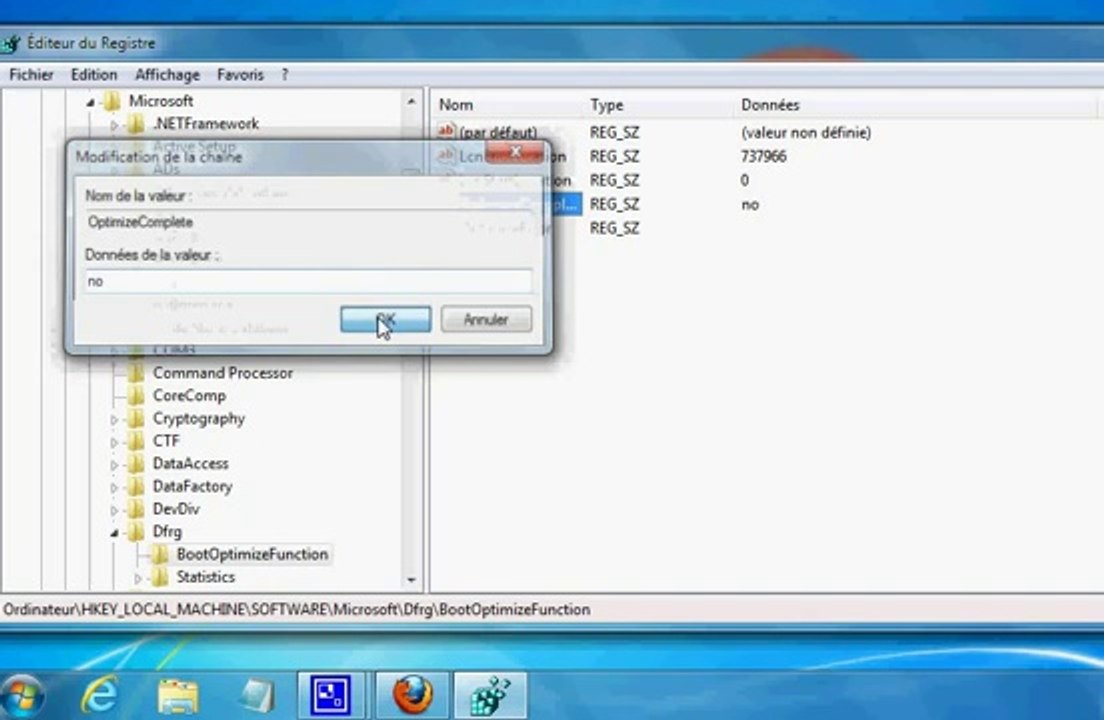Click the Nom column header
Screen dimensions: 1104x720
pos(456,105)
